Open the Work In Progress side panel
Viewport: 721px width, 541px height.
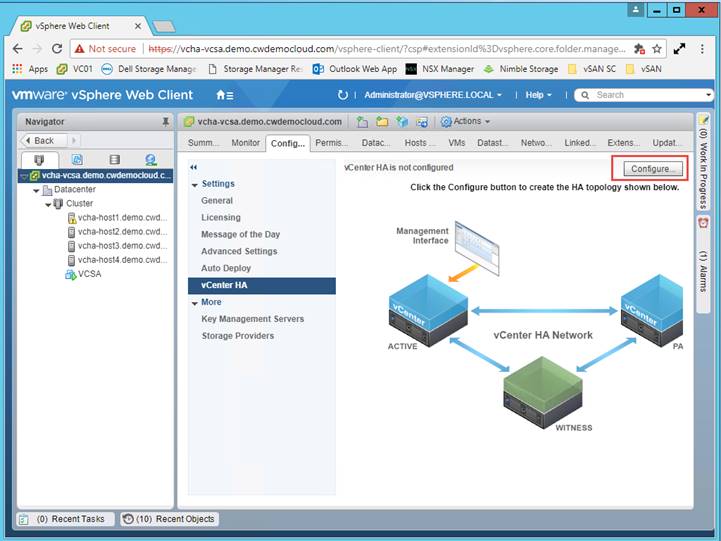pos(703,162)
